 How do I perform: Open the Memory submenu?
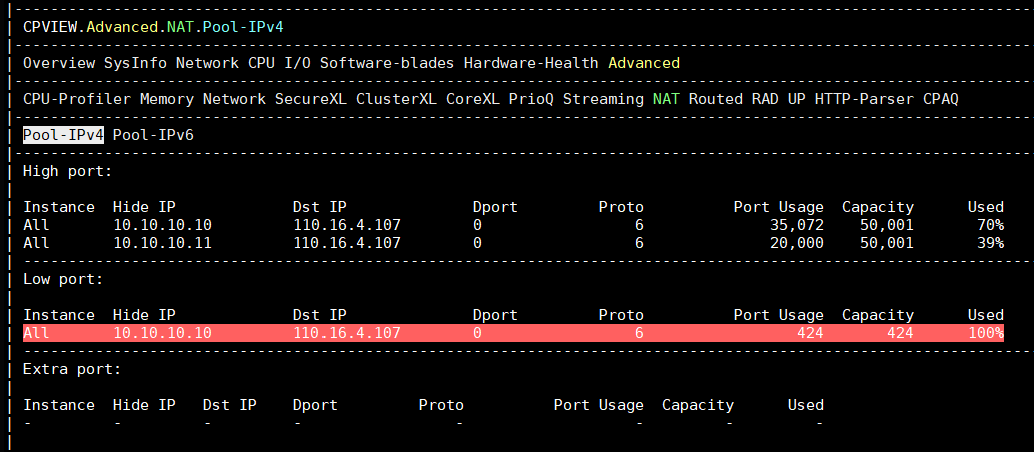point(167,100)
